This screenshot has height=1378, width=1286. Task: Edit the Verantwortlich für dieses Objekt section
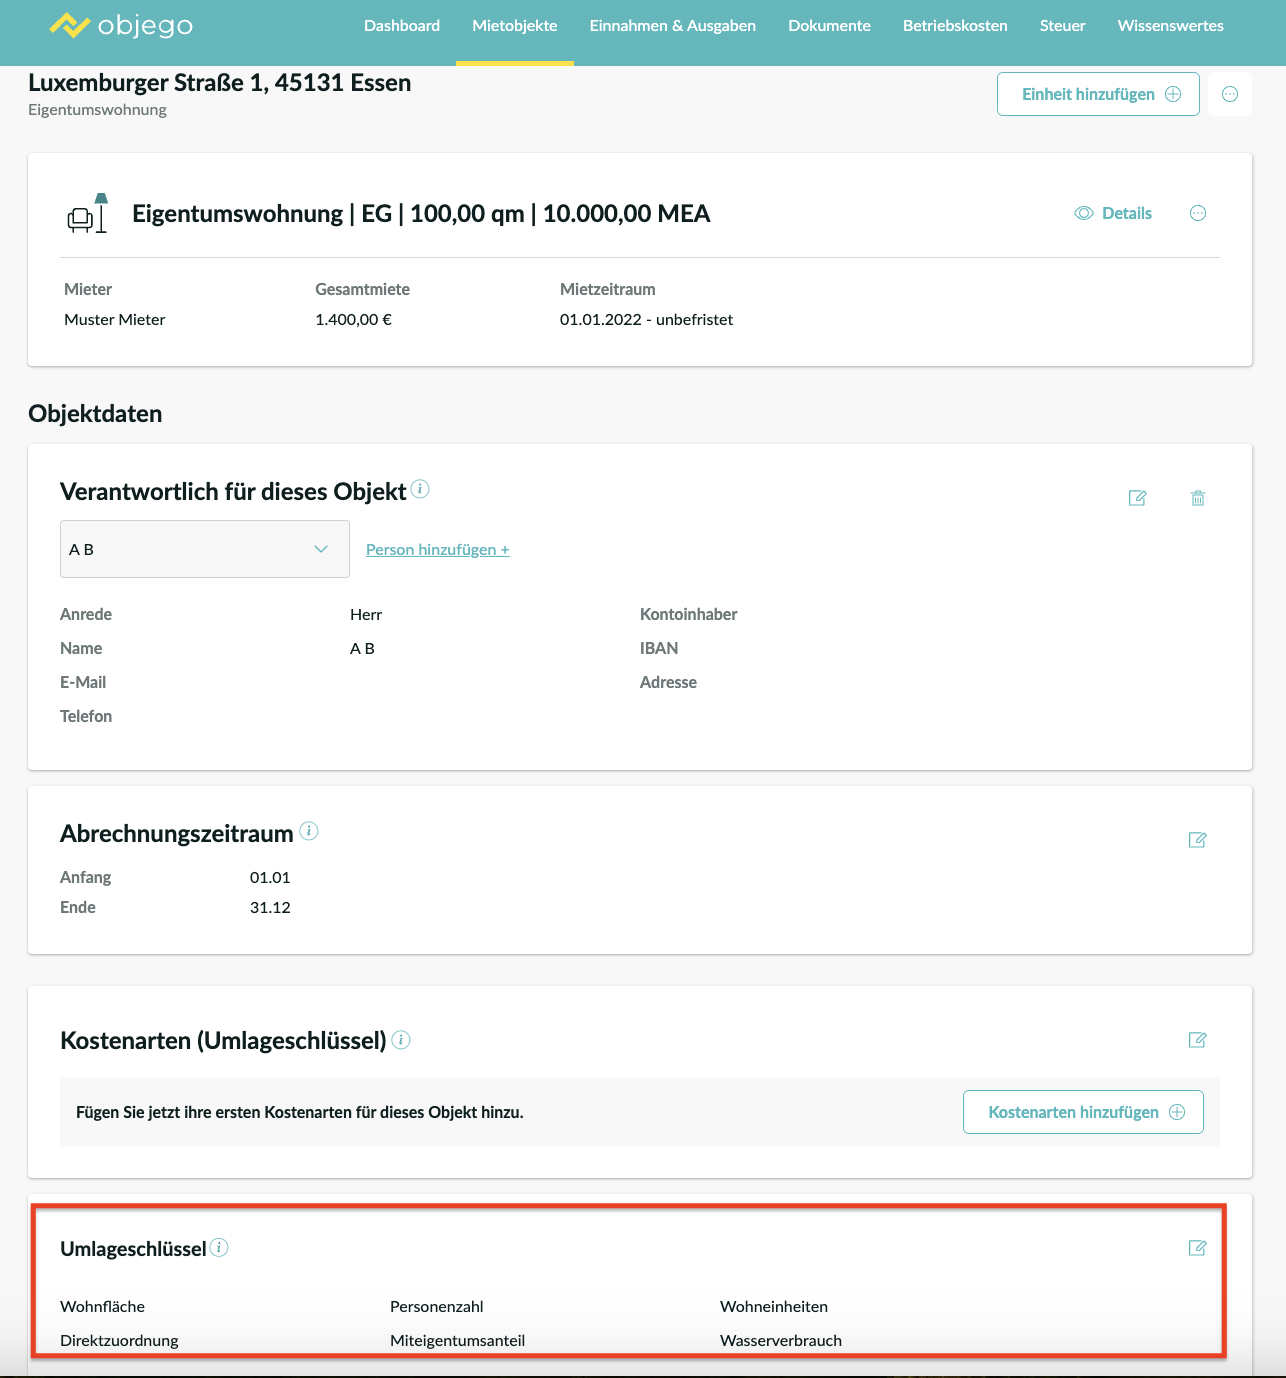tap(1137, 498)
